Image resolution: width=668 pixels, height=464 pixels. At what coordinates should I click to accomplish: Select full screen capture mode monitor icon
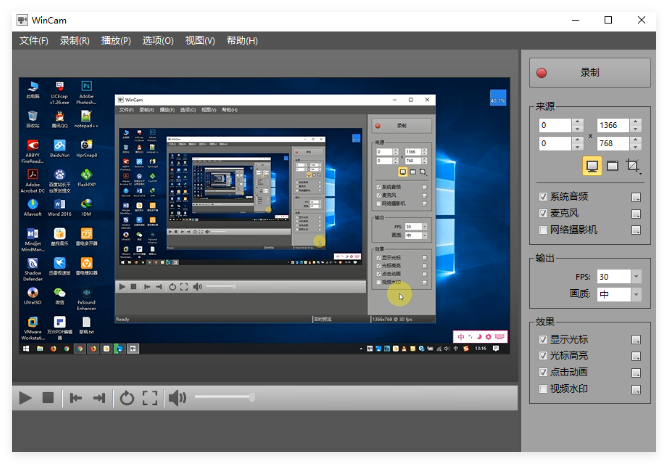tap(592, 166)
